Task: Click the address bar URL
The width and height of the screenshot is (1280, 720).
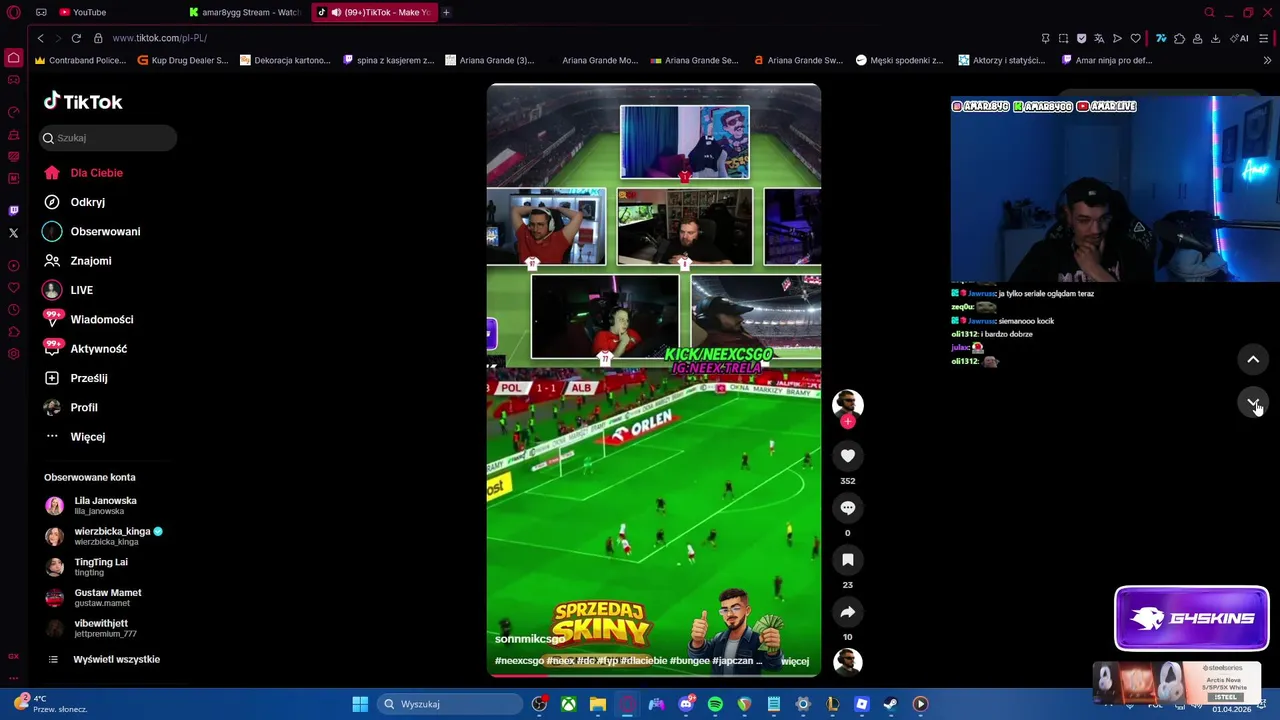Action: pos(160,38)
